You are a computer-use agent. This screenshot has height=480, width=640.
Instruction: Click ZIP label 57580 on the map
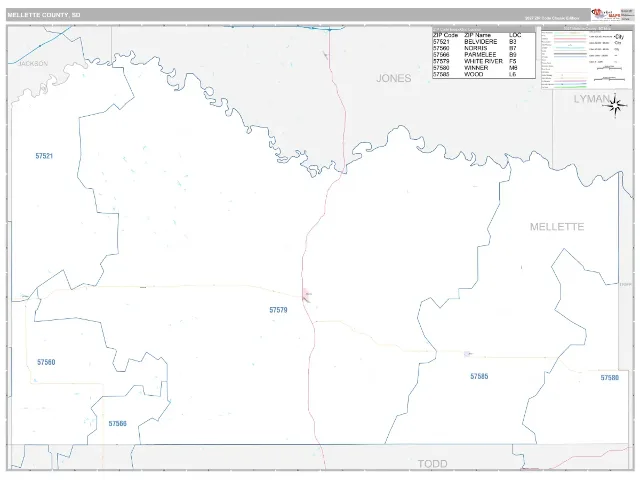[x=610, y=378]
